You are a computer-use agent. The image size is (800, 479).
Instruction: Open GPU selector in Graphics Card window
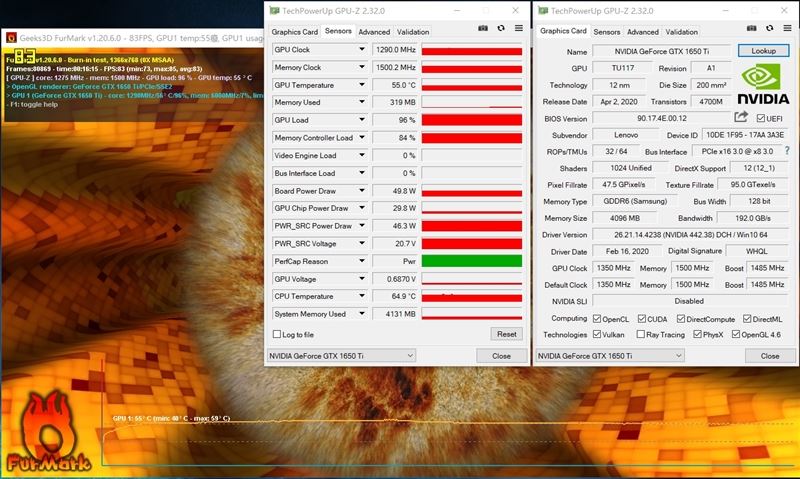click(x=610, y=356)
